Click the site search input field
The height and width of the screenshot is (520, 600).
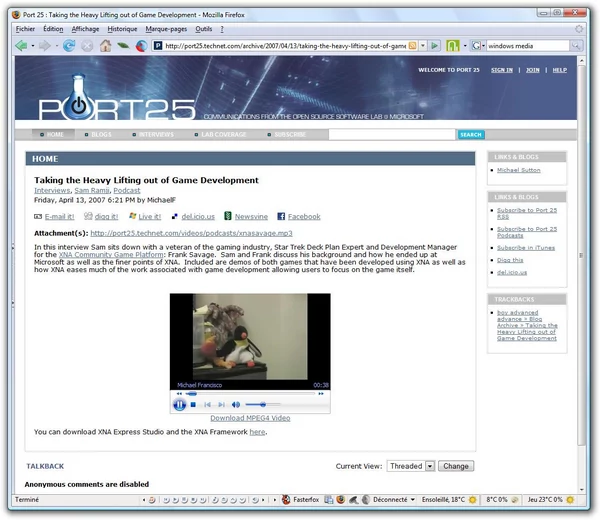[x=392, y=135]
